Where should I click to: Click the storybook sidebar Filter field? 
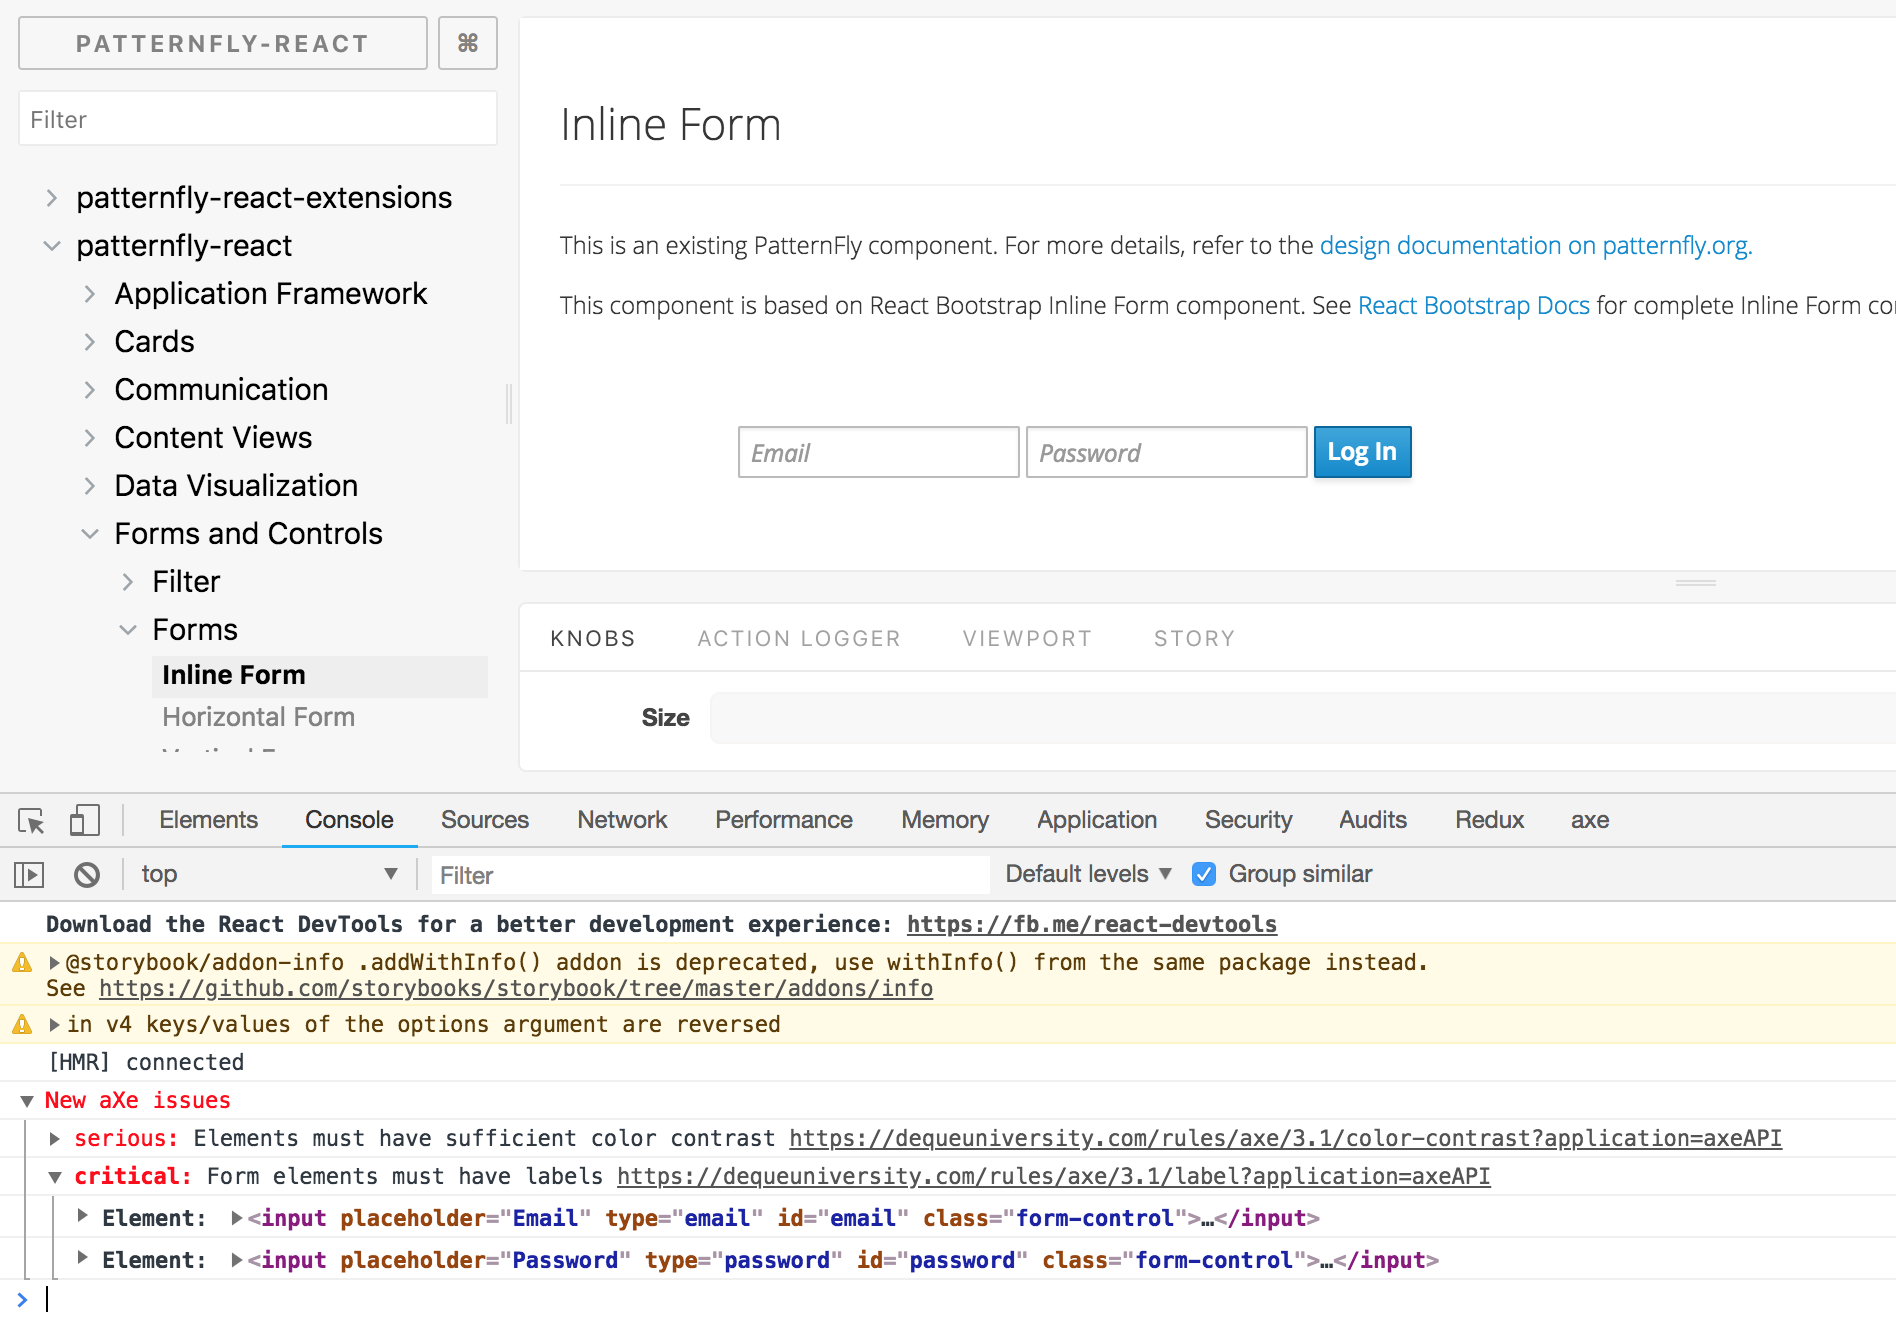tap(258, 119)
